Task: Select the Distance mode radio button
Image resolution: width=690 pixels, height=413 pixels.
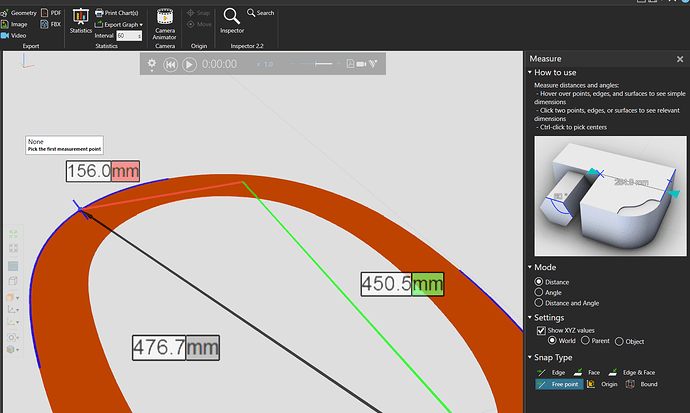Action: [540, 283]
